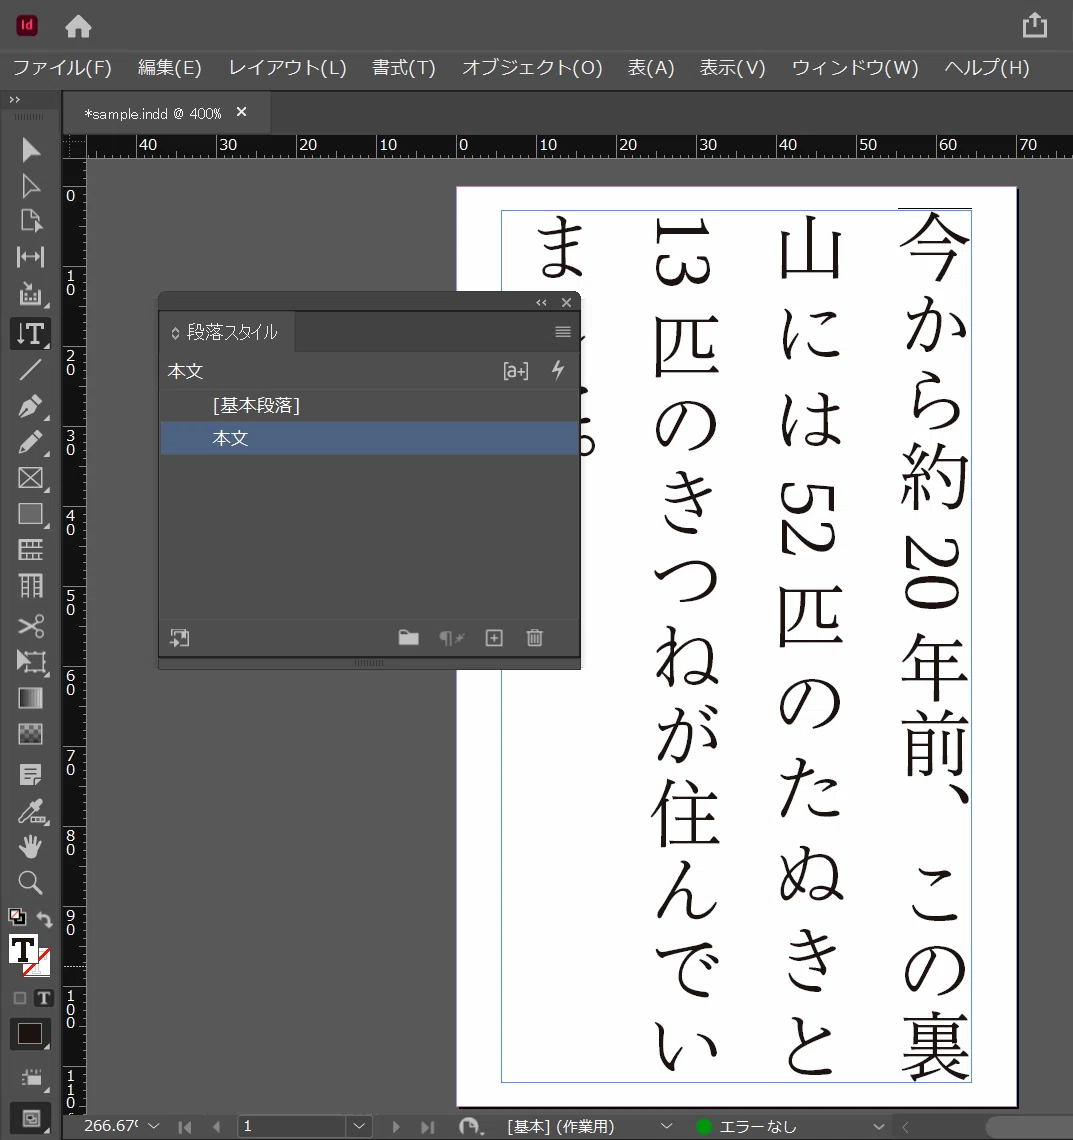This screenshot has width=1073, height=1140.
Task: Open the preflight profile dropdown
Action: [878, 1126]
